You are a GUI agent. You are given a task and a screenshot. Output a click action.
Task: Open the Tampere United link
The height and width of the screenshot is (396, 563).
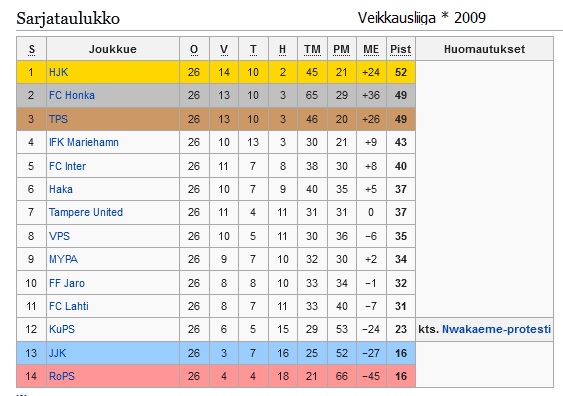coord(86,212)
